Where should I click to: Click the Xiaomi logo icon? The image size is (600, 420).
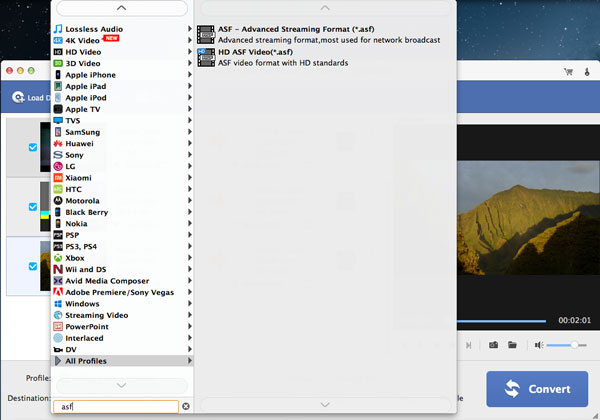[58, 178]
